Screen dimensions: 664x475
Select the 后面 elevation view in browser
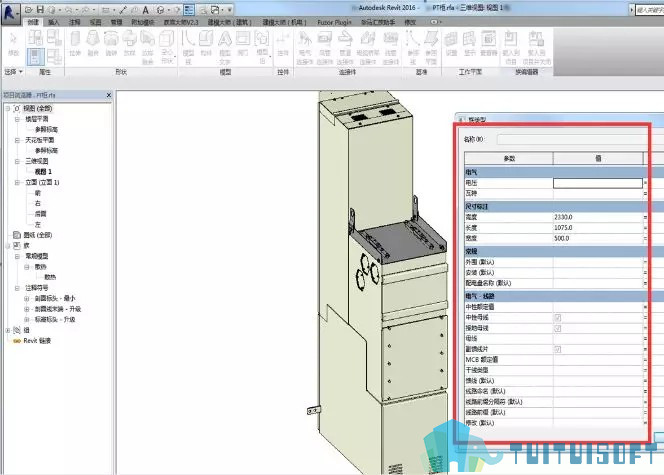[x=40, y=214]
